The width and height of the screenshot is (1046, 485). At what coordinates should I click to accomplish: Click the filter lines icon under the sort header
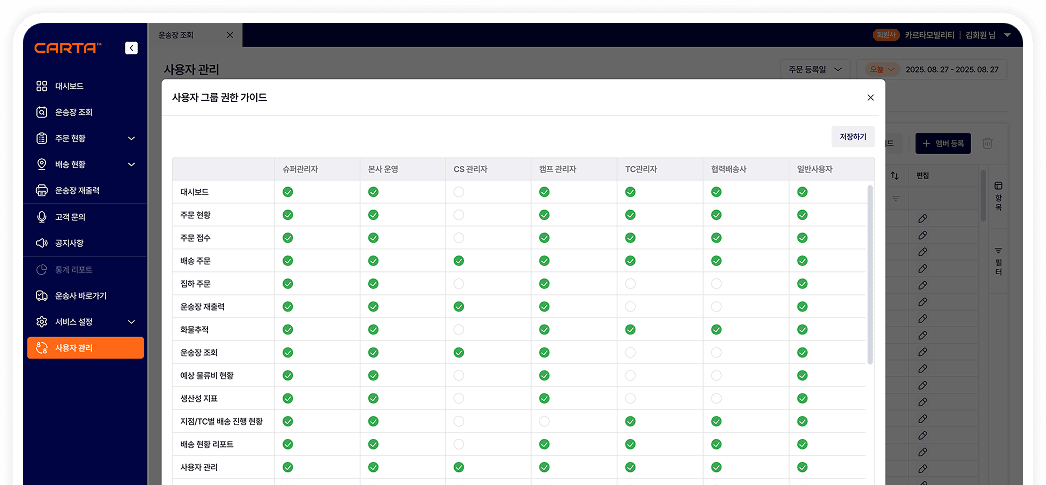[895, 198]
